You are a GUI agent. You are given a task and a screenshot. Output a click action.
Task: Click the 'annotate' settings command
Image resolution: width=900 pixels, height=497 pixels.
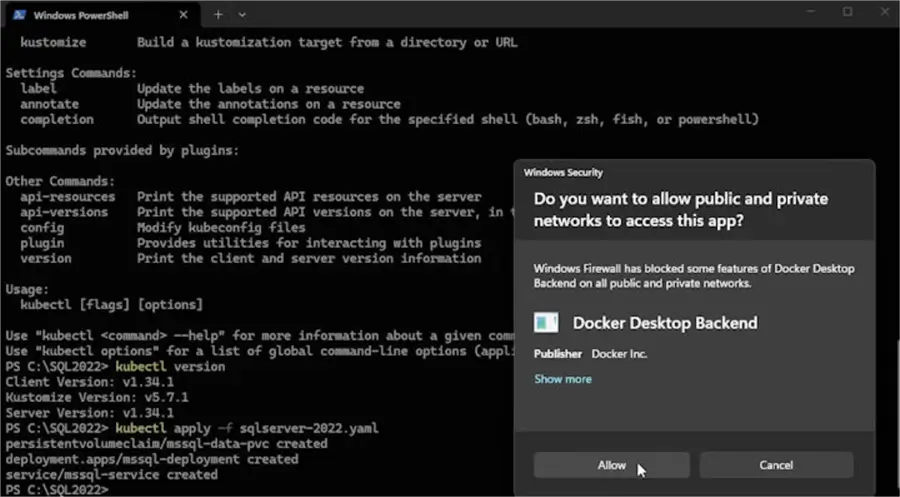50,104
